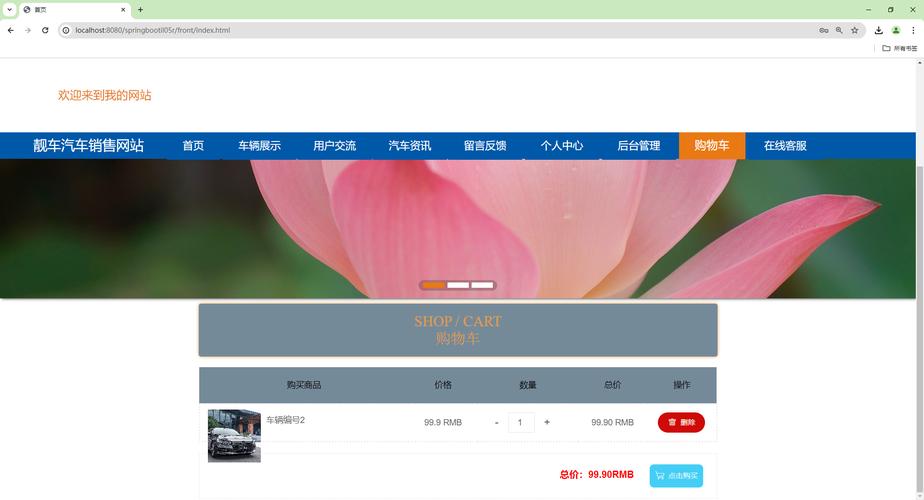Open the password manager key icon
This screenshot has height=500, width=924.
[x=824, y=30]
